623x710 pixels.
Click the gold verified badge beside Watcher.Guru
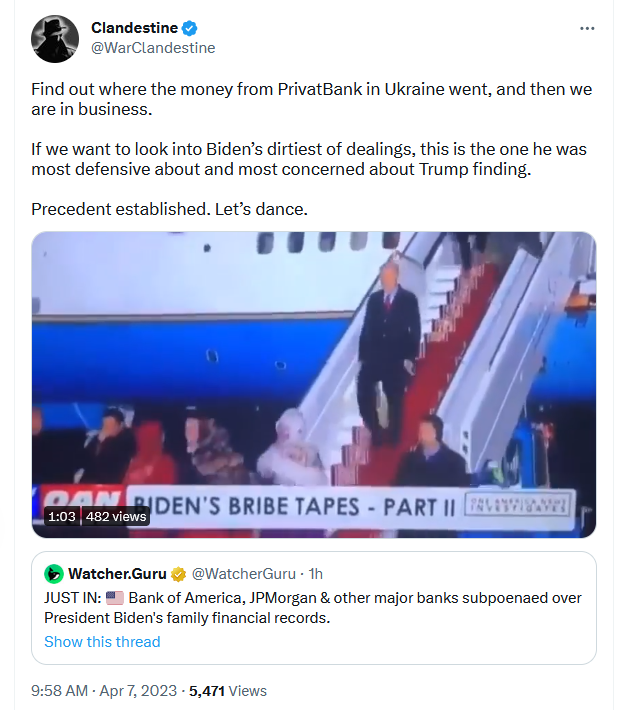click(178, 574)
